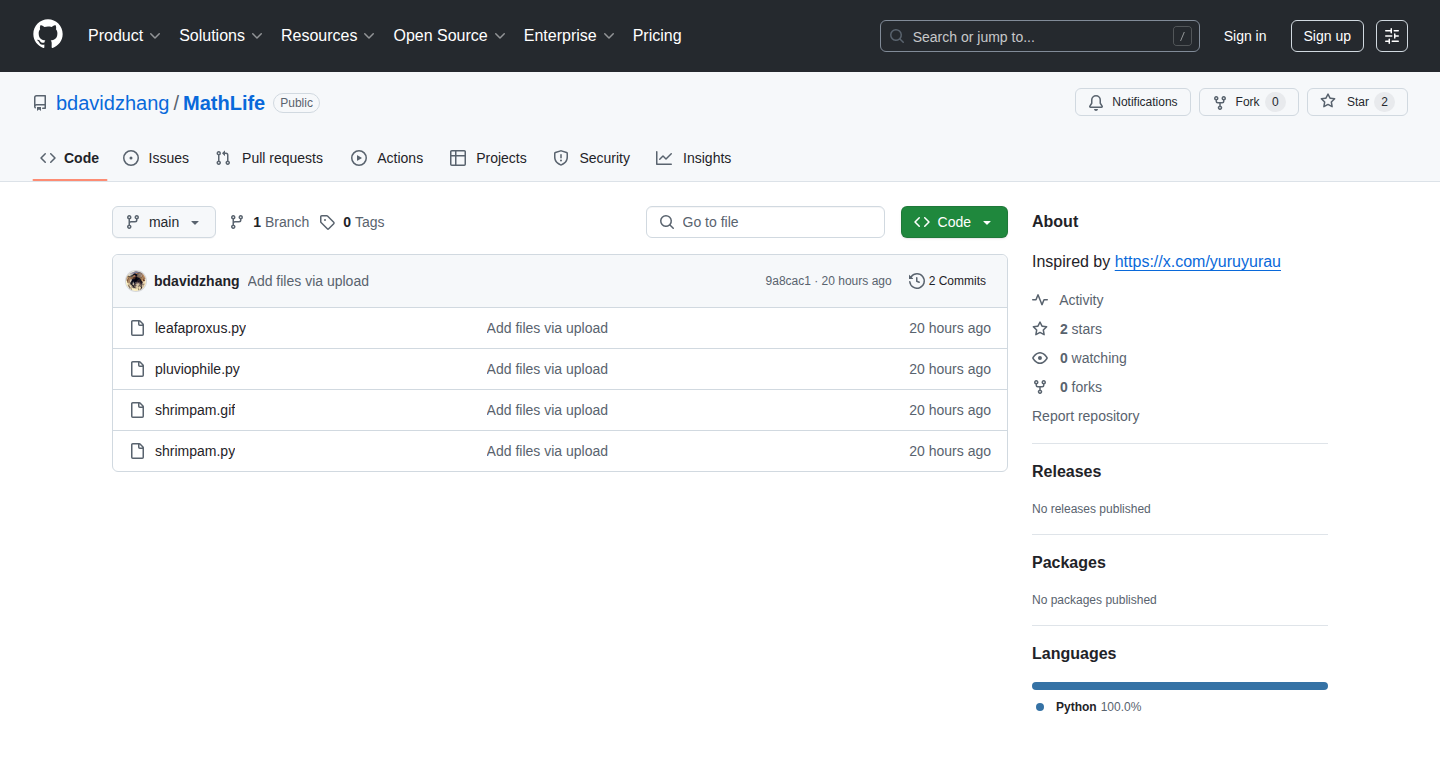Screen dimensions: 1440x761
Task: Open the GitHub logo homepage
Action: pyautogui.click(x=48, y=35)
